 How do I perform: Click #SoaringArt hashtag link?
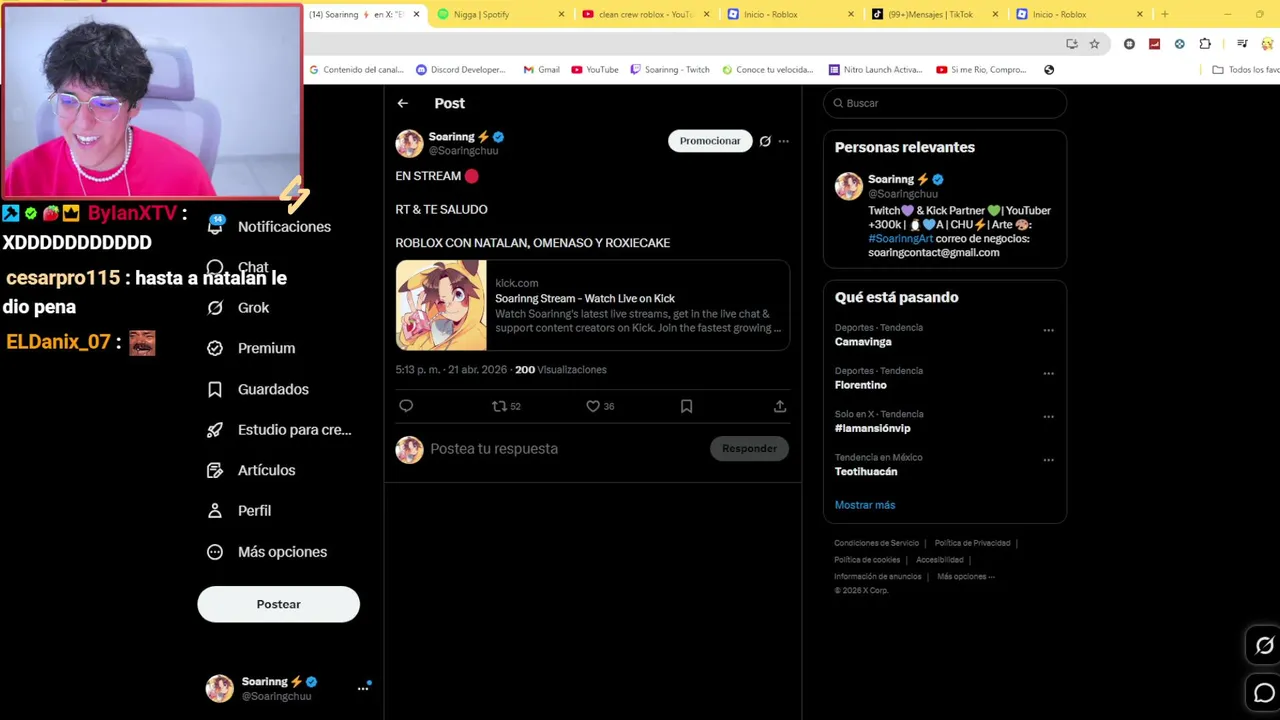click(x=900, y=239)
